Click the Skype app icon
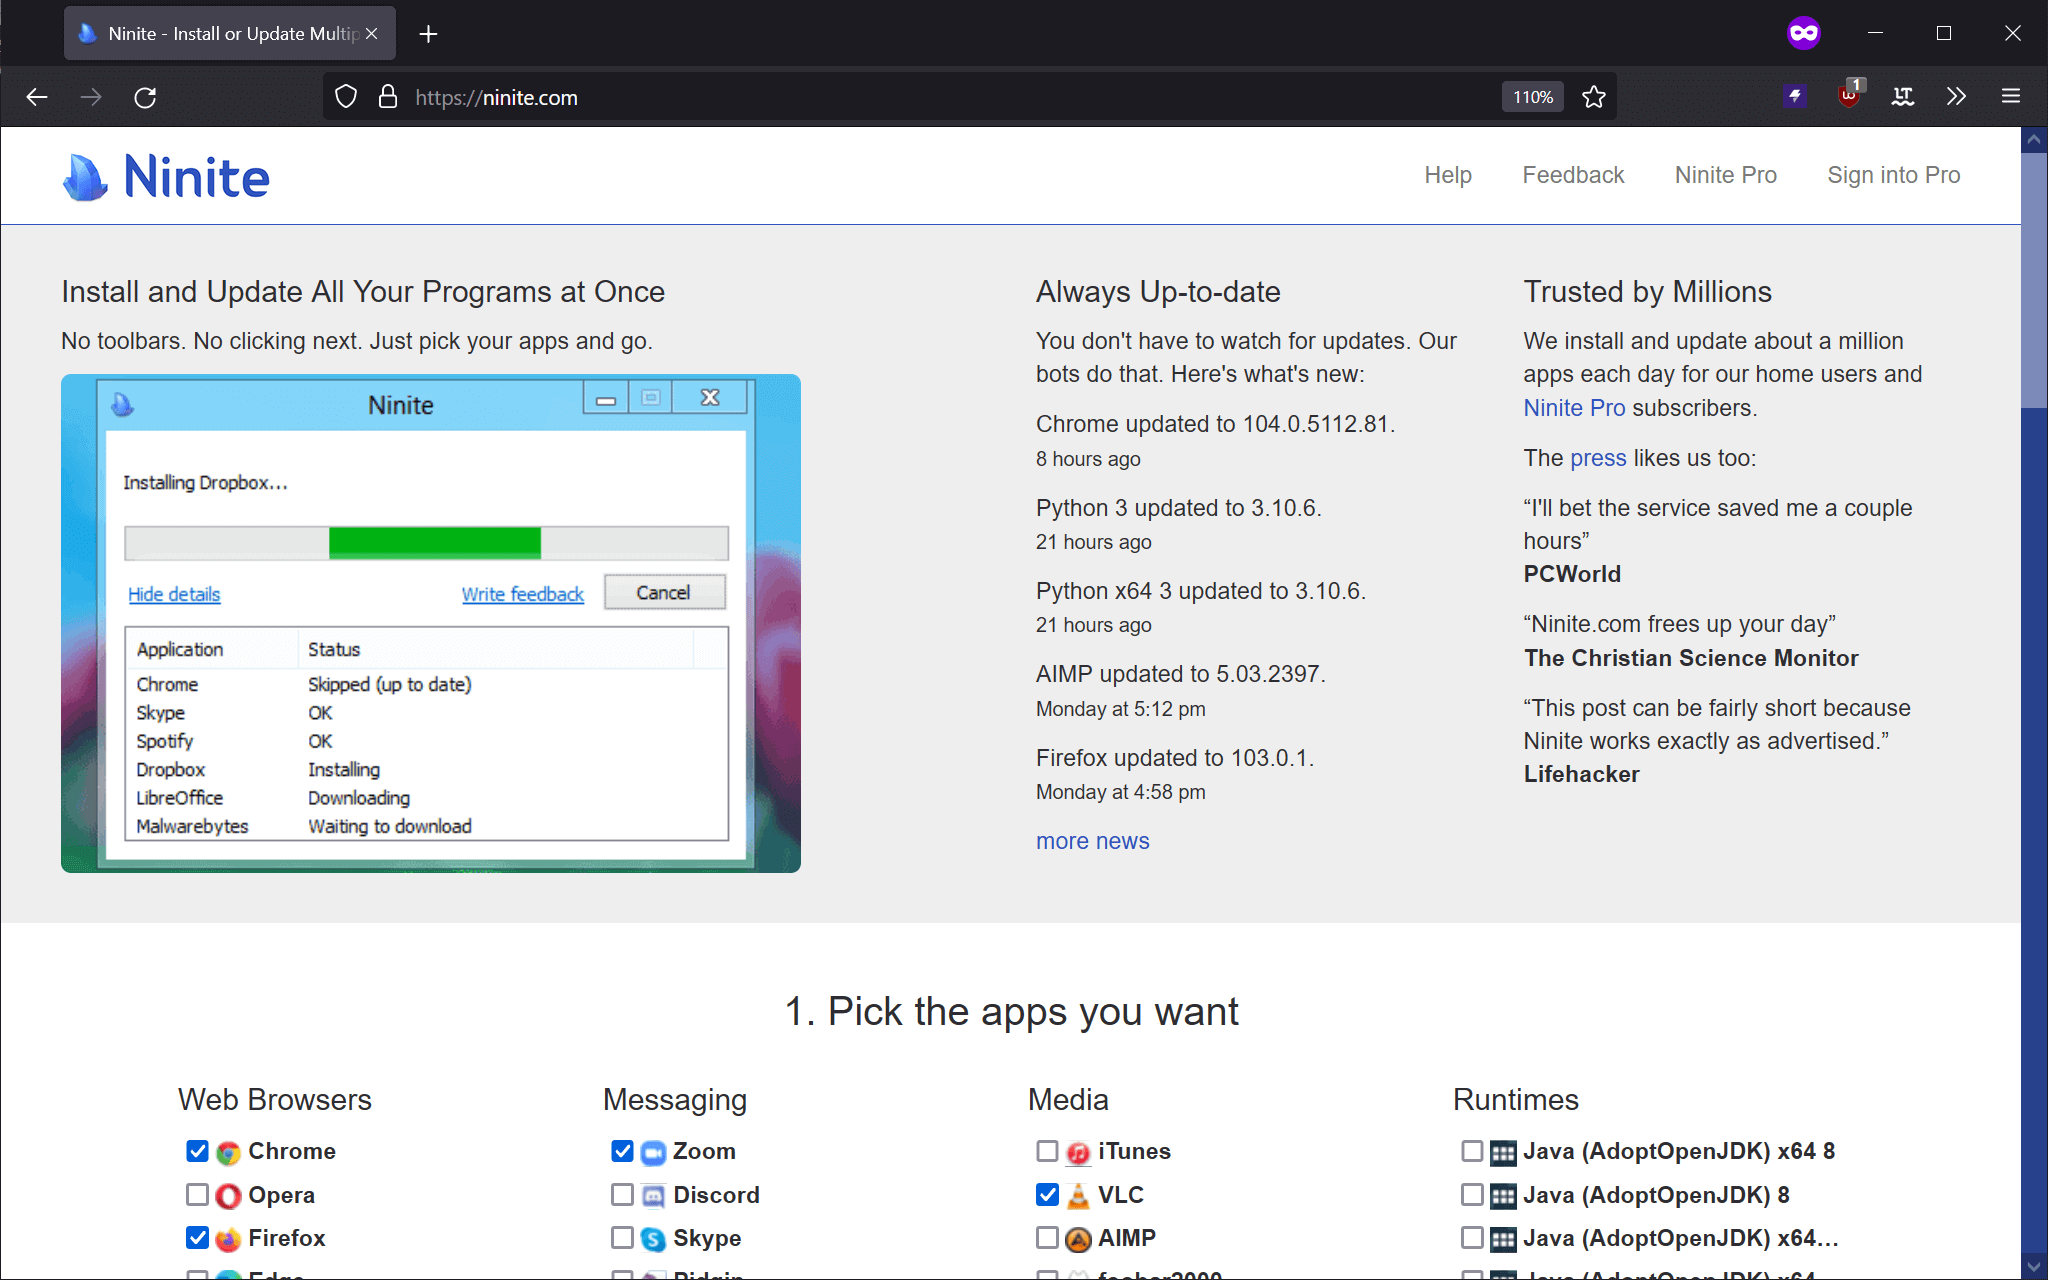Image resolution: width=2048 pixels, height=1280 pixels. 653,1240
